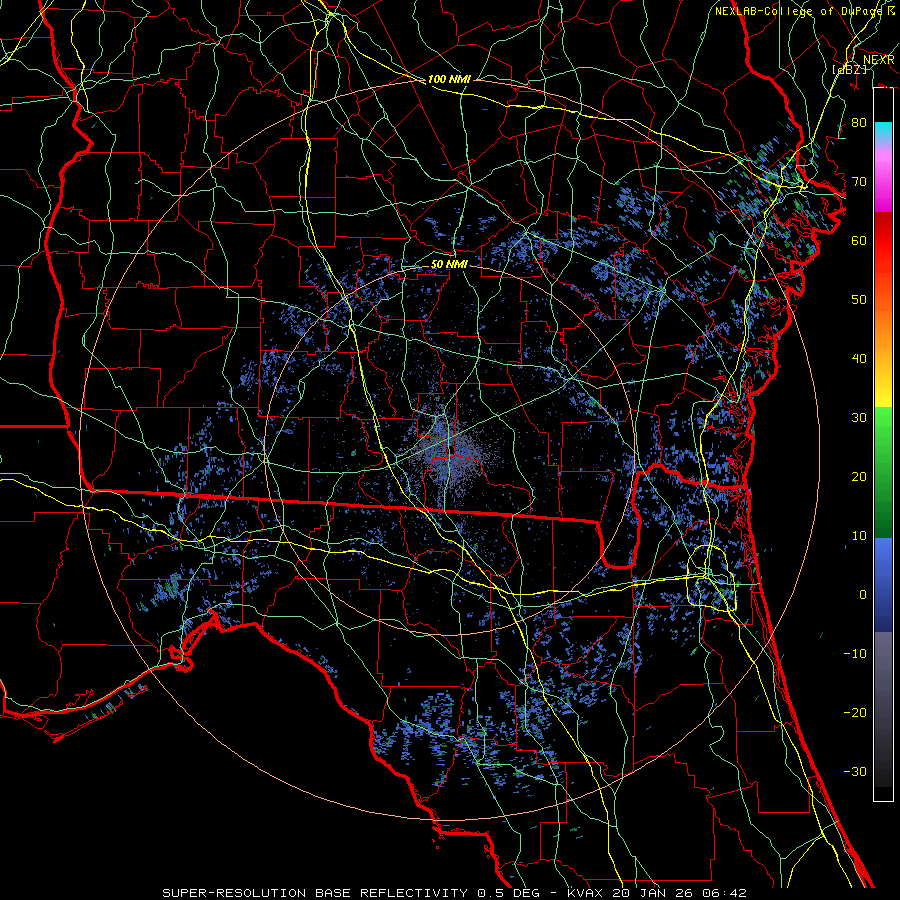900x900 pixels.
Task: Click the 50 value on the dBZ scale
Action: (x=859, y=300)
